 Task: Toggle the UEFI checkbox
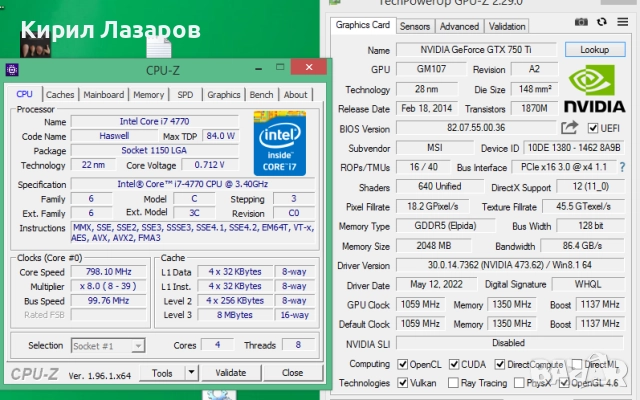tap(593, 128)
